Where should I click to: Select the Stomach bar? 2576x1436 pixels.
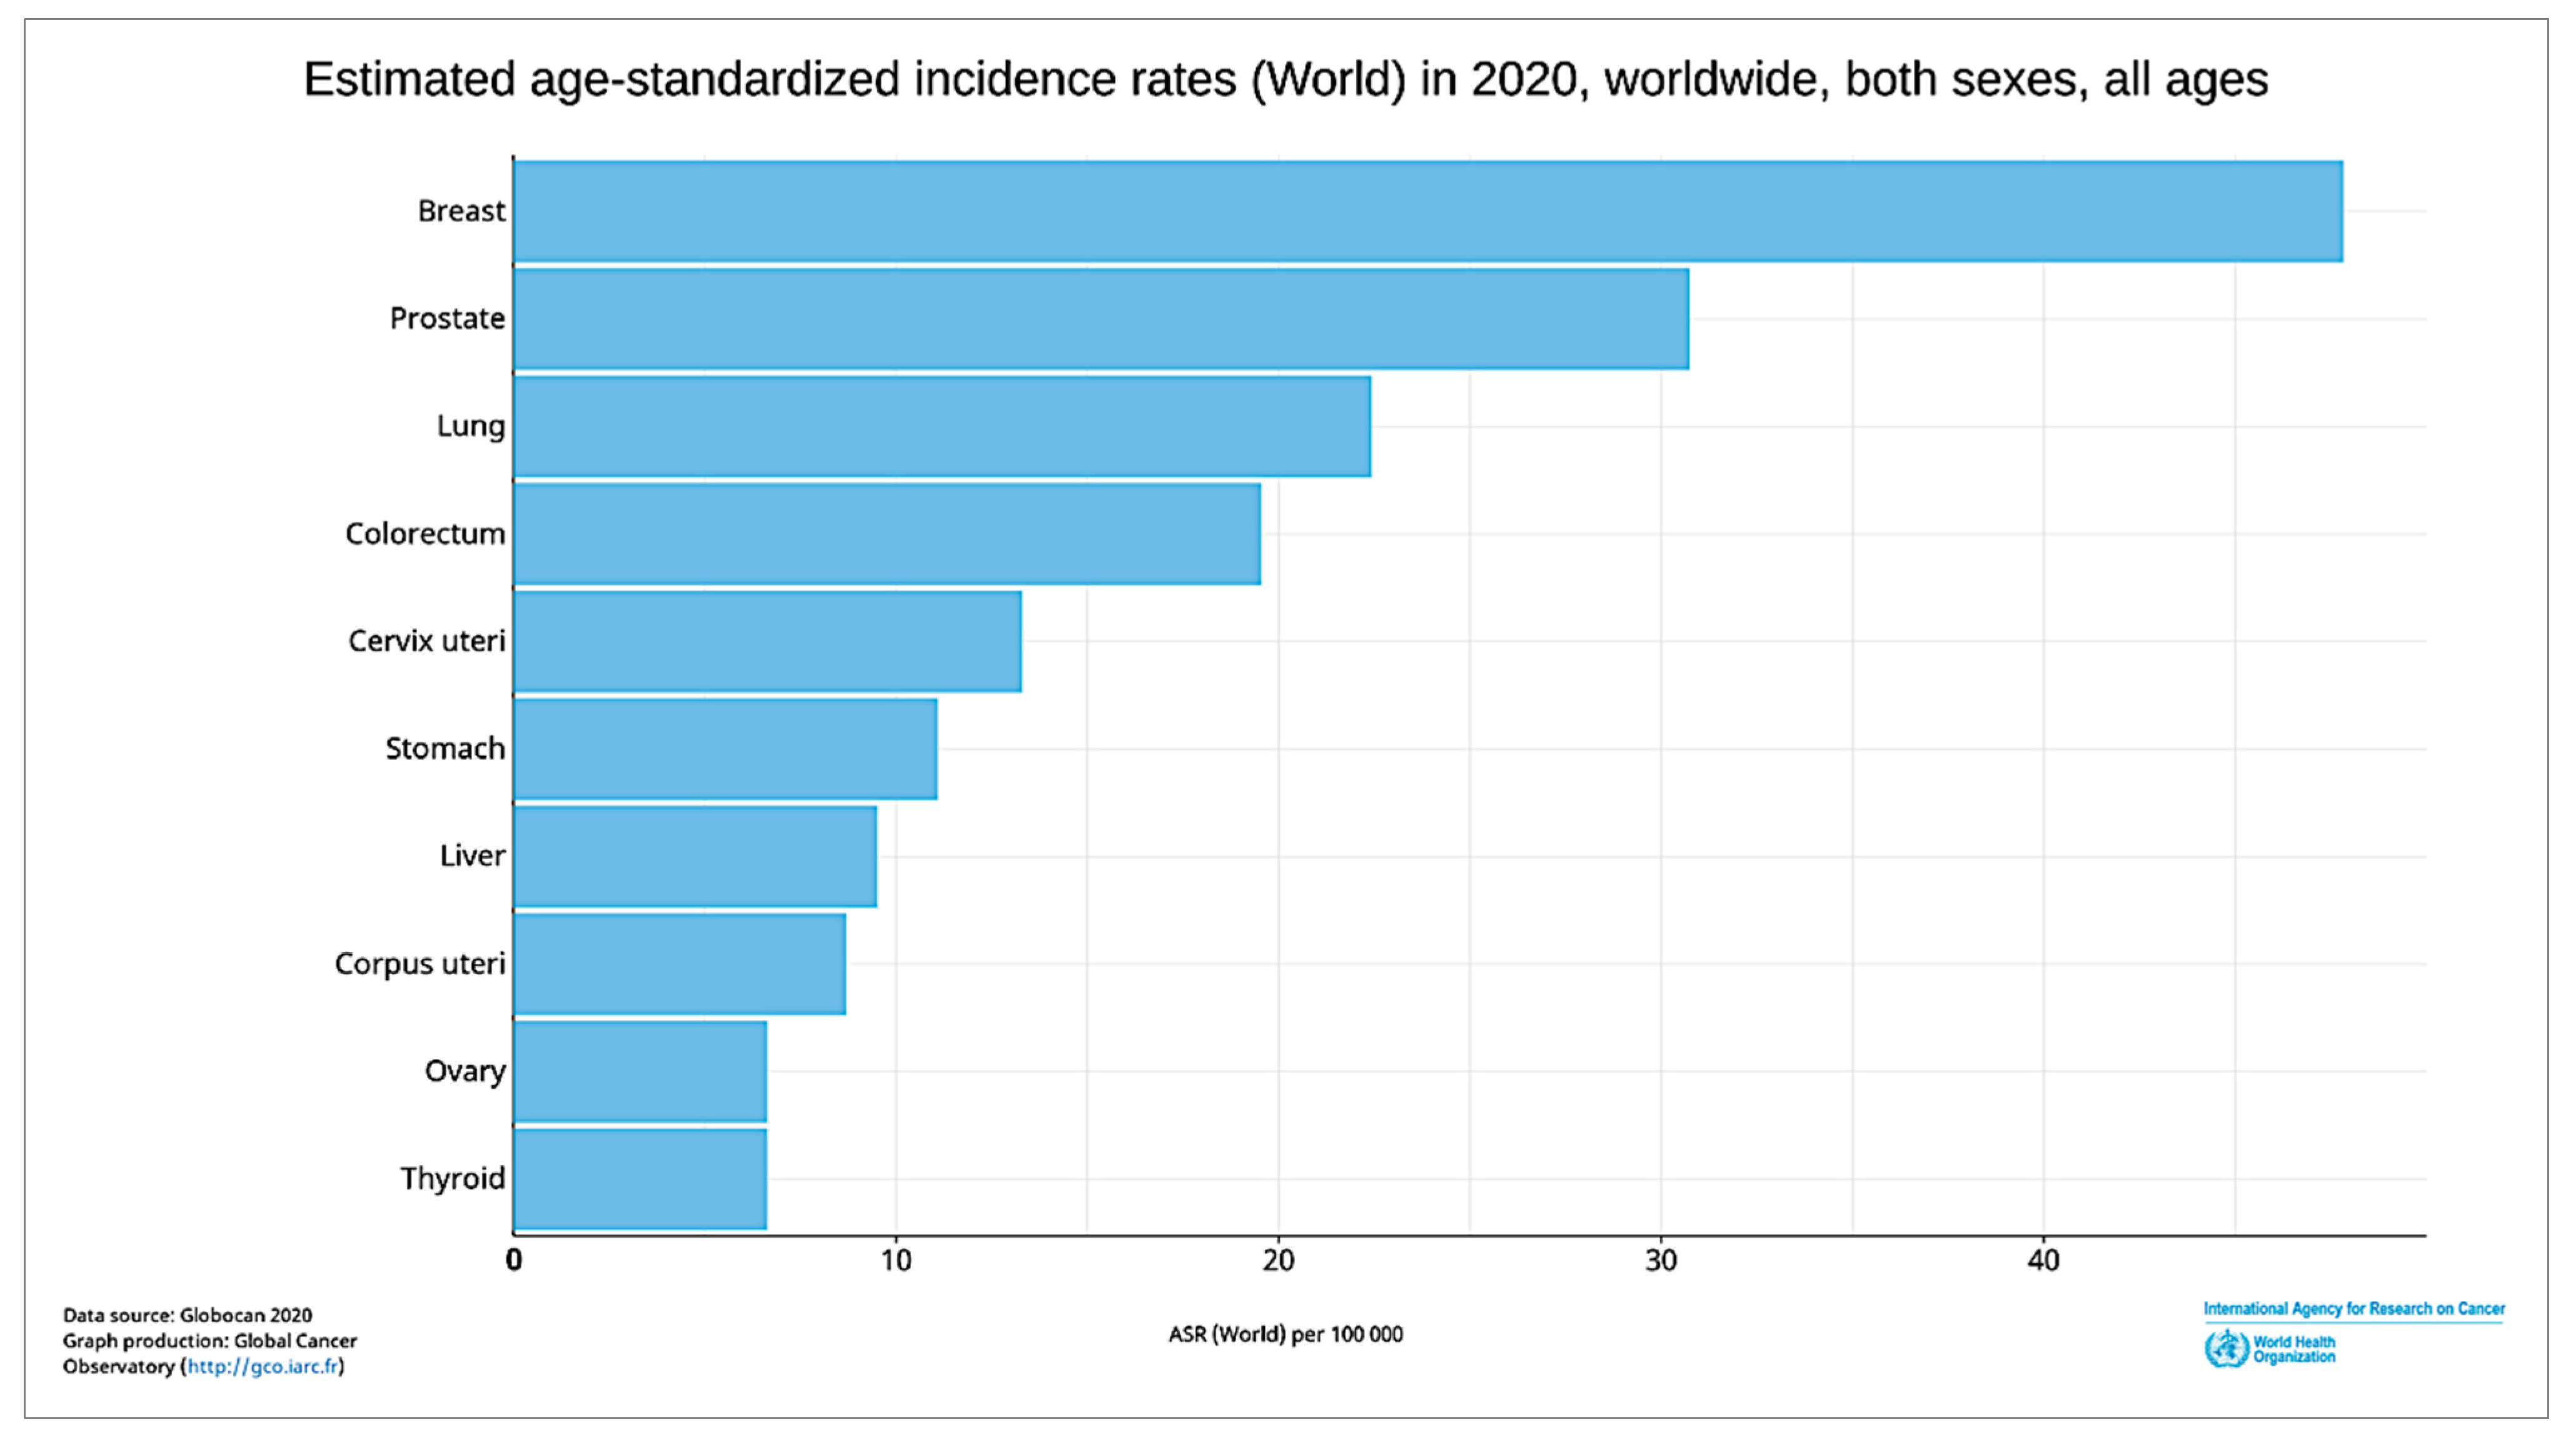[725, 749]
